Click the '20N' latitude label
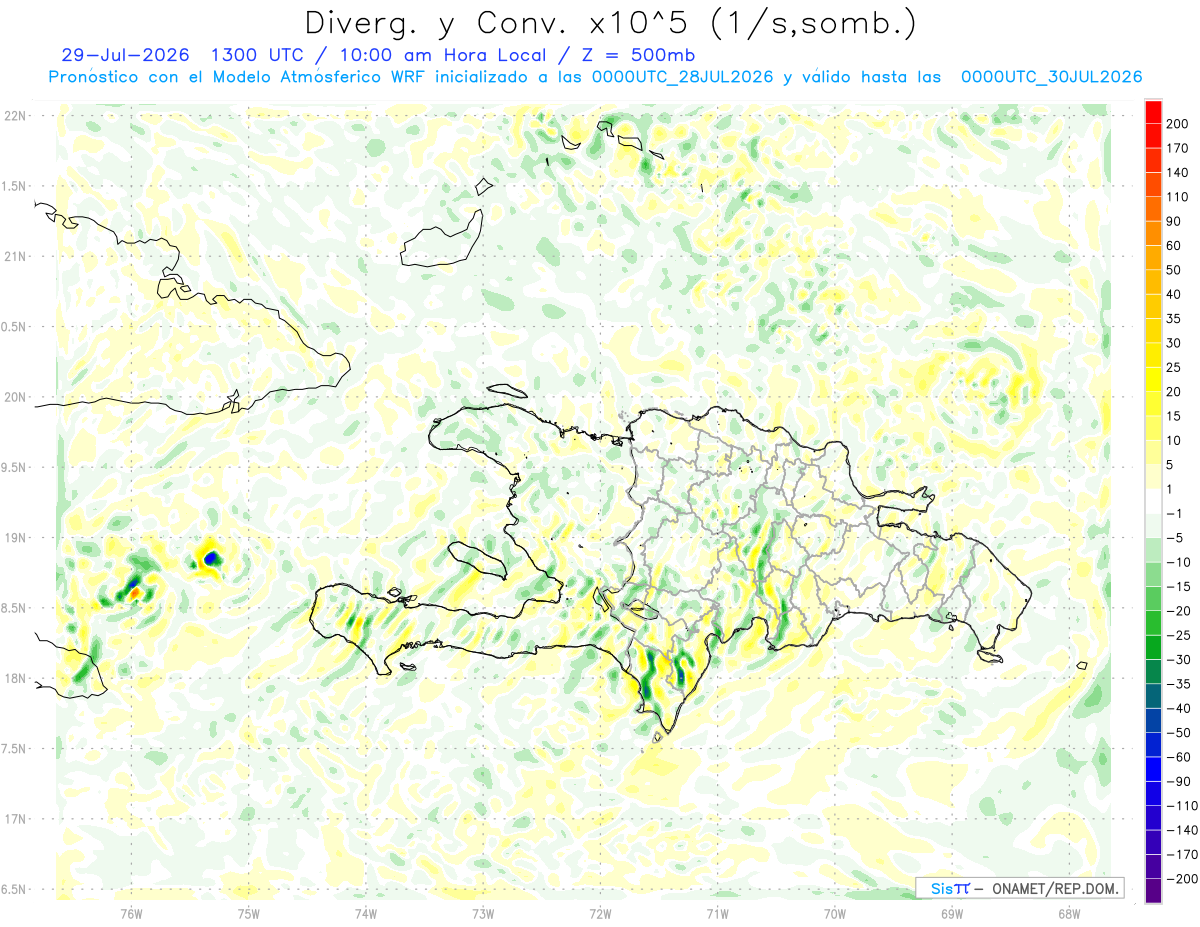 [15, 397]
